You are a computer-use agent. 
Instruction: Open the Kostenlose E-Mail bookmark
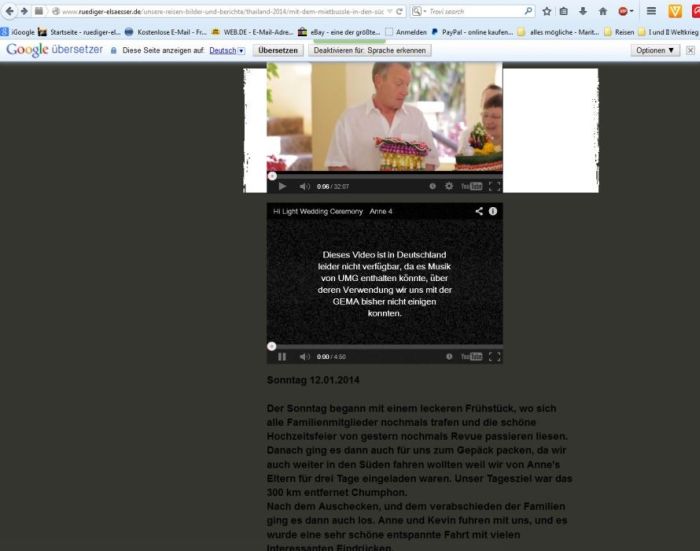click(x=166, y=32)
